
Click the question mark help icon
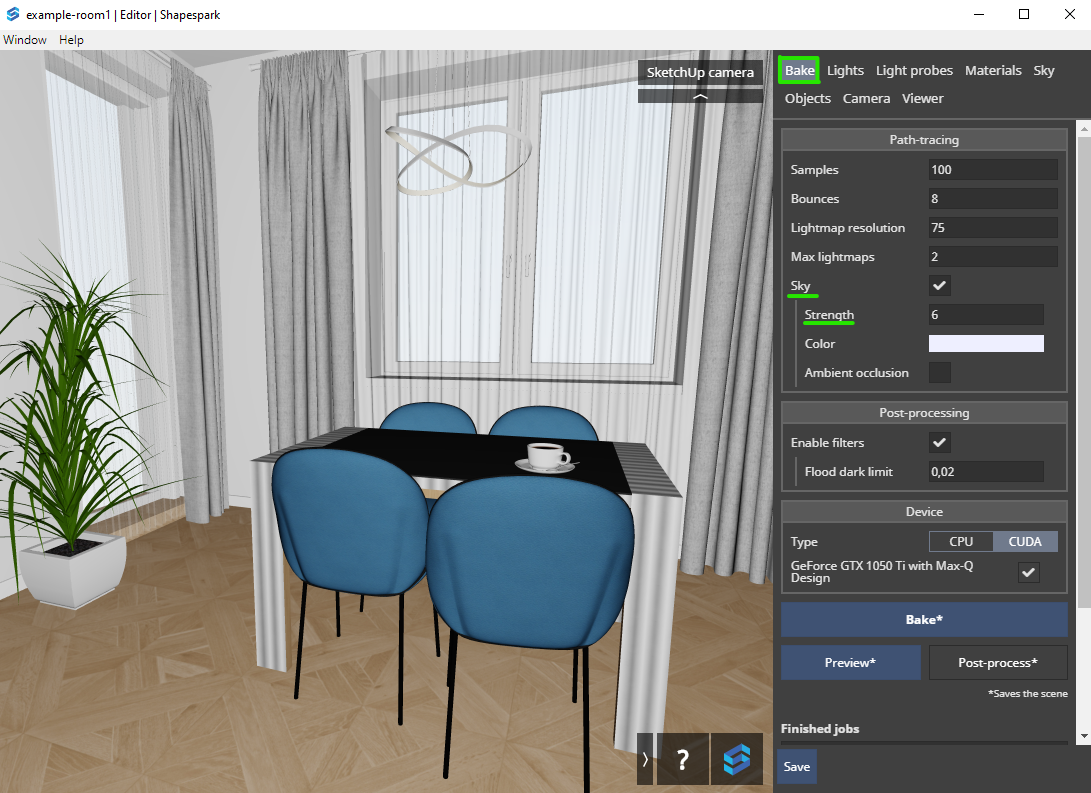click(x=682, y=759)
